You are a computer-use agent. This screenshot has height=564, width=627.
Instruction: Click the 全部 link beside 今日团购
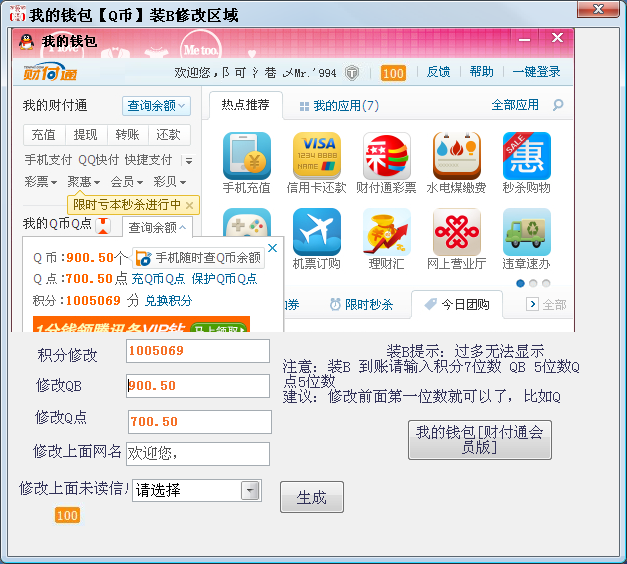pos(554,305)
